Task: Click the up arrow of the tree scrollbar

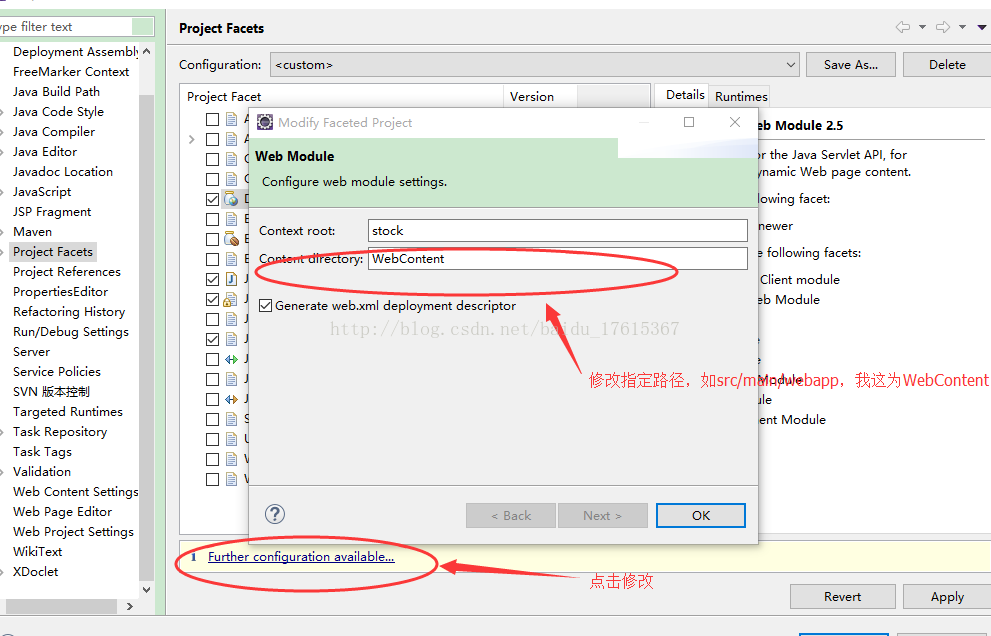Action: [147, 51]
